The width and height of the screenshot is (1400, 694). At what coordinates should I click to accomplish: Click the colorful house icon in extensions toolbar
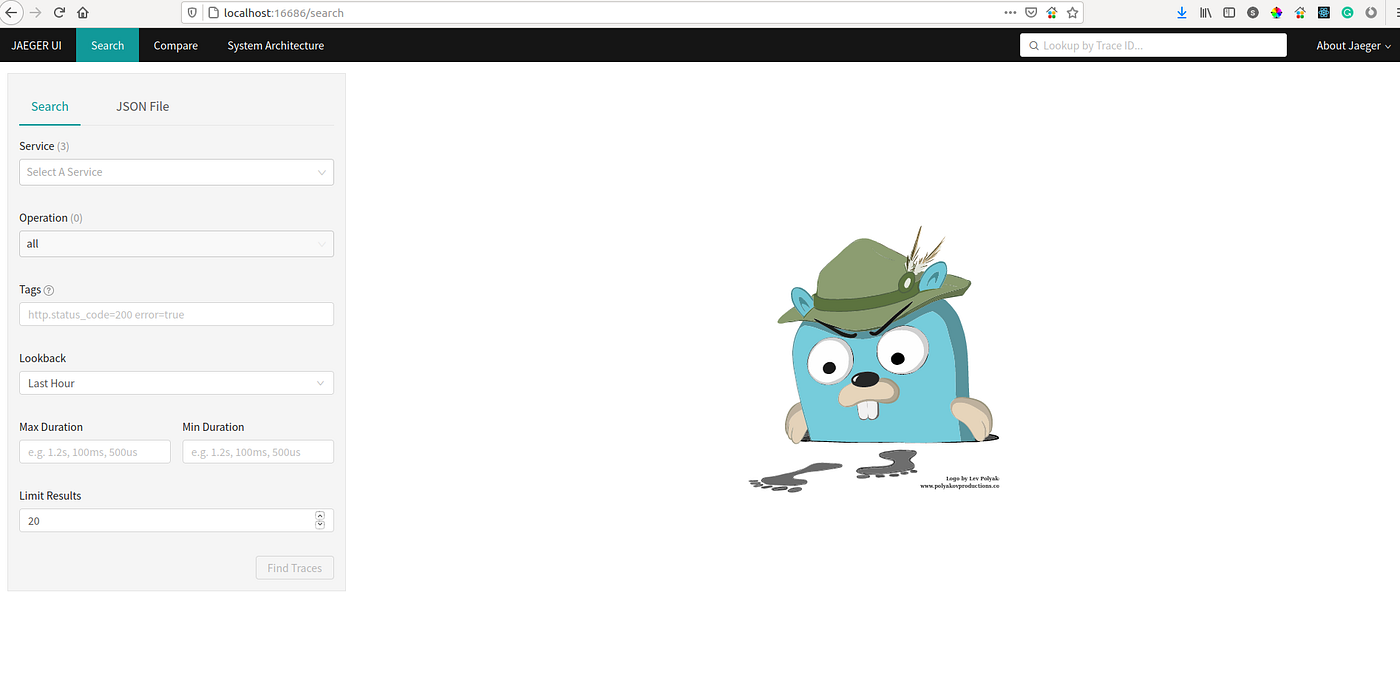1300,13
